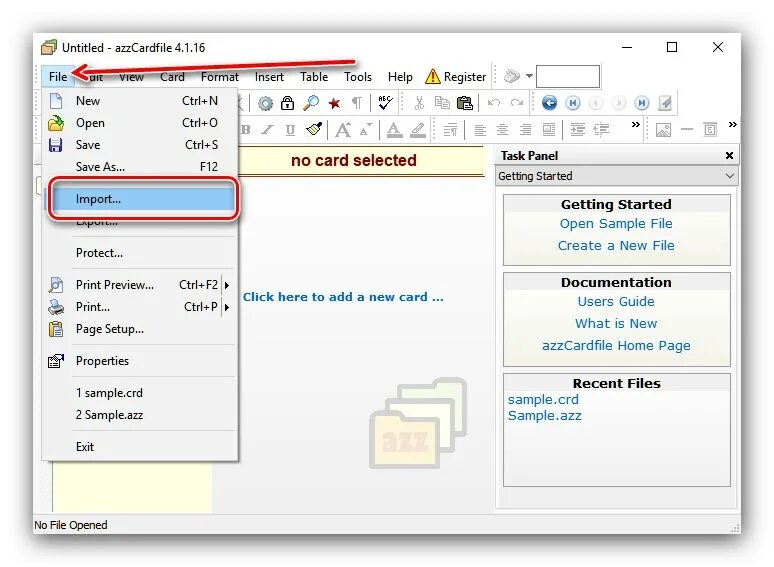Click the magnifying glass find icon
The height and width of the screenshot is (567, 774).
pos(310,103)
